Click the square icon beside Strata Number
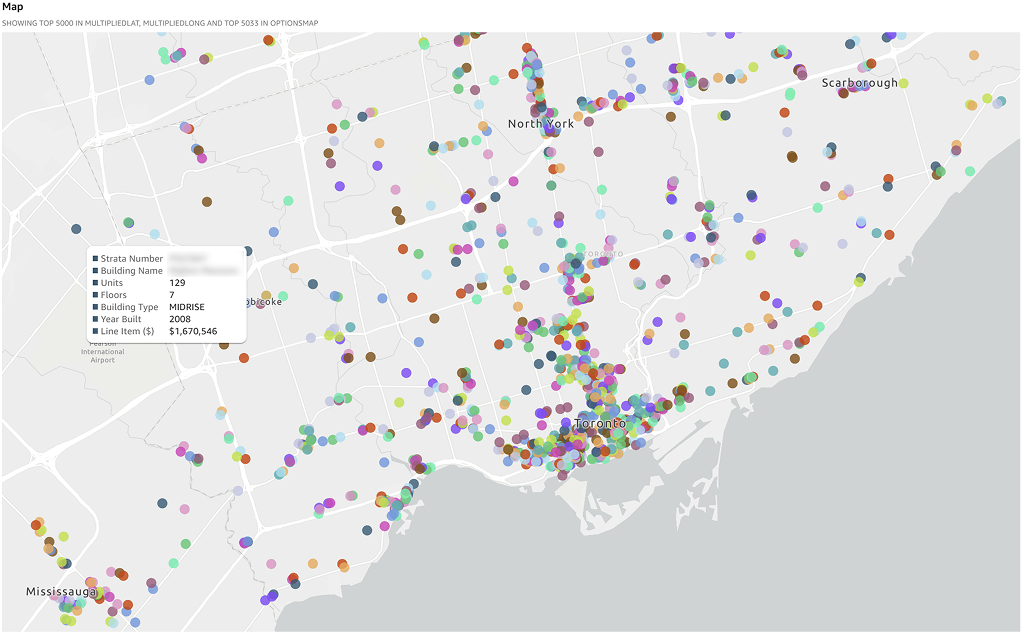1021x632 pixels. pos(95,259)
